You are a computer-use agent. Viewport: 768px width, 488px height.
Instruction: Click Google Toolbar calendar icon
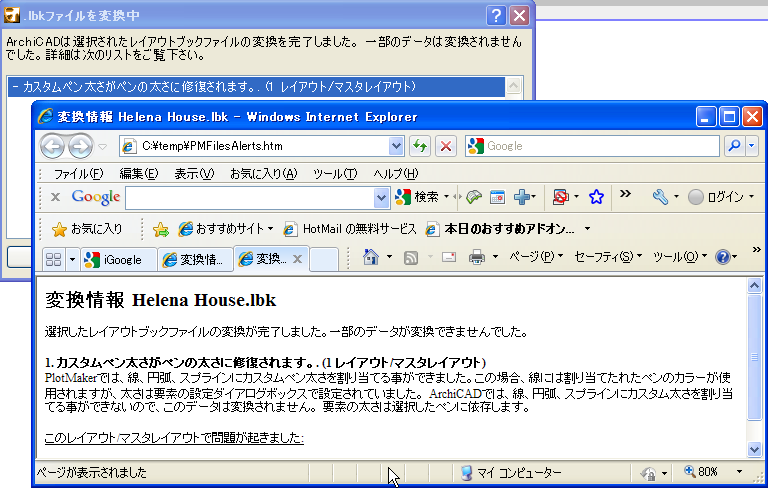click(x=497, y=197)
